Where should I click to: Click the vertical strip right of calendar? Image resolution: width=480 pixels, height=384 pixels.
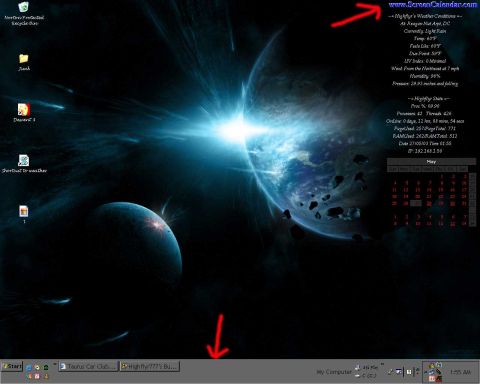pyautogui.click(x=473, y=199)
